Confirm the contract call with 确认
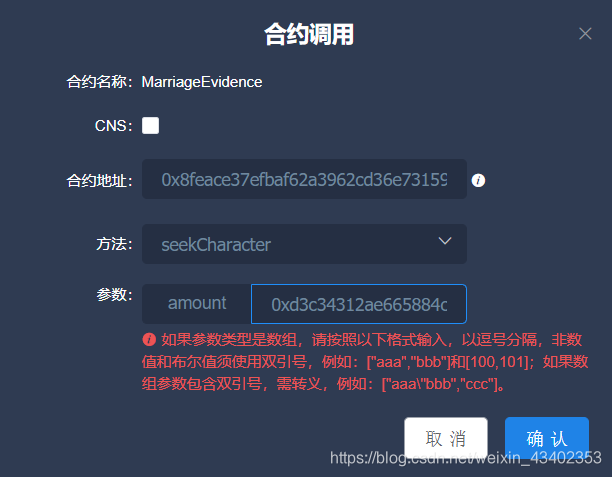 click(546, 438)
